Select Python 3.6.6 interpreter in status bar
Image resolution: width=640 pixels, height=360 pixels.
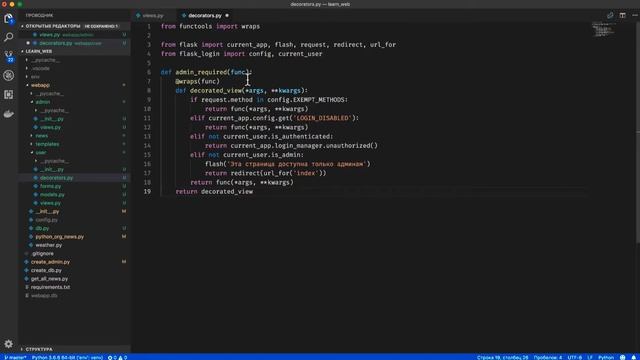point(67,357)
